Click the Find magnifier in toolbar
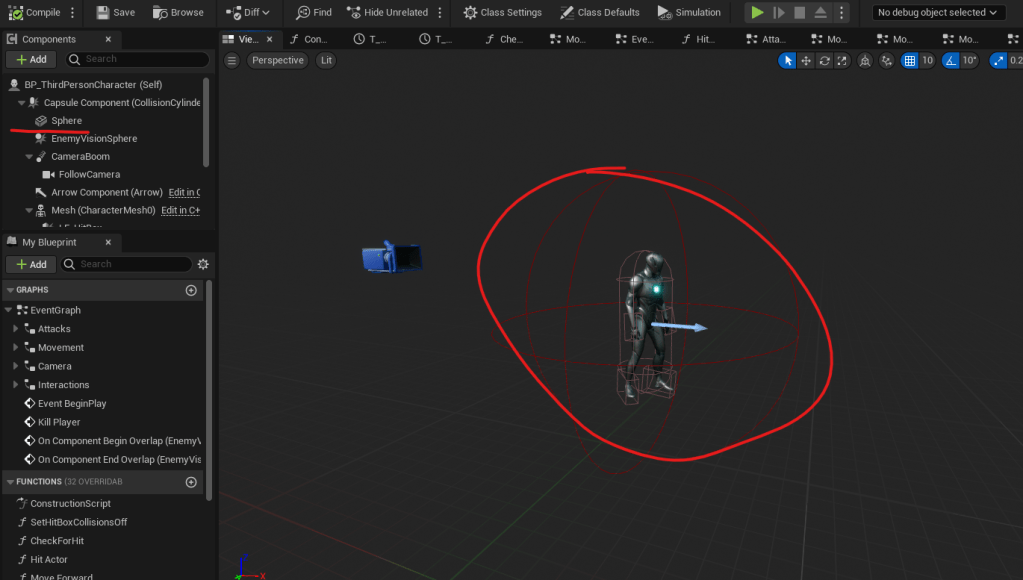The image size is (1023, 580). tap(304, 12)
